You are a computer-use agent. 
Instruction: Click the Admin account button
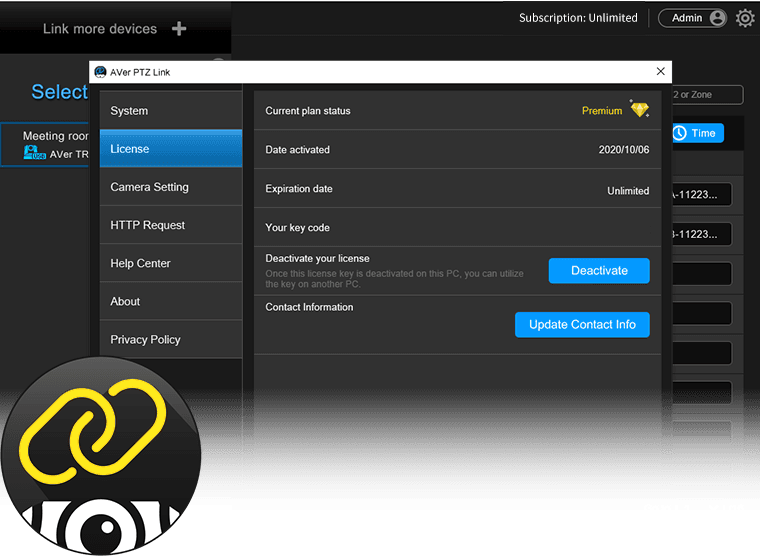coord(692,18)
